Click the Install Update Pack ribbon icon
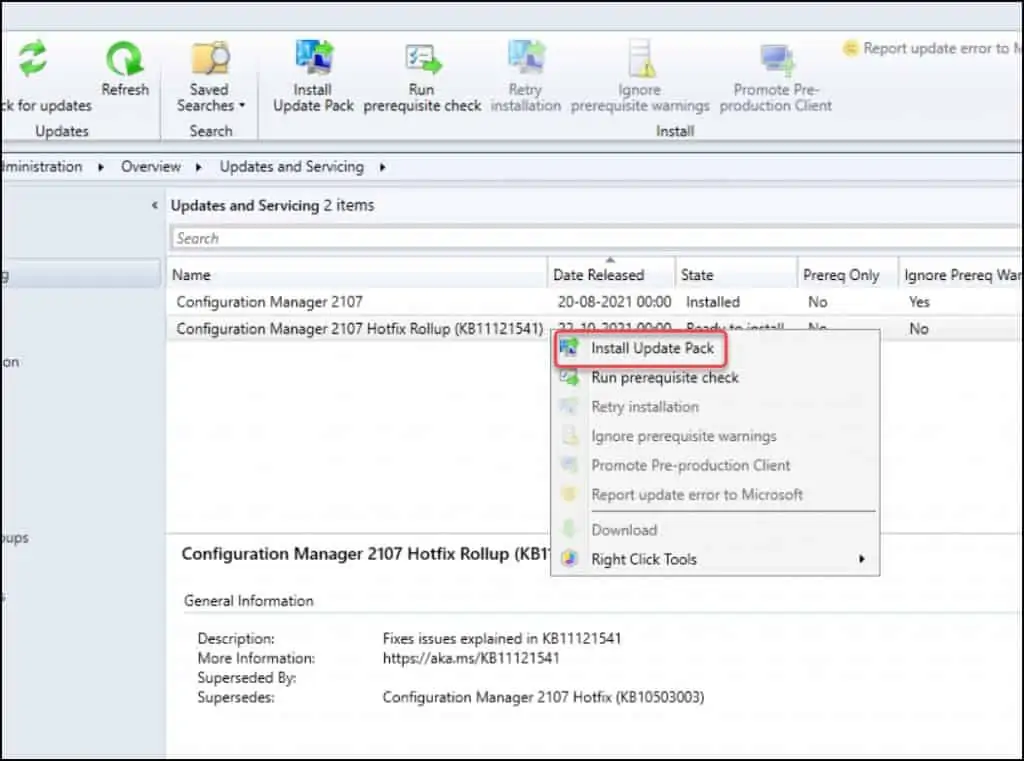This screenshot has width=1024, height=761. point(313,57)
